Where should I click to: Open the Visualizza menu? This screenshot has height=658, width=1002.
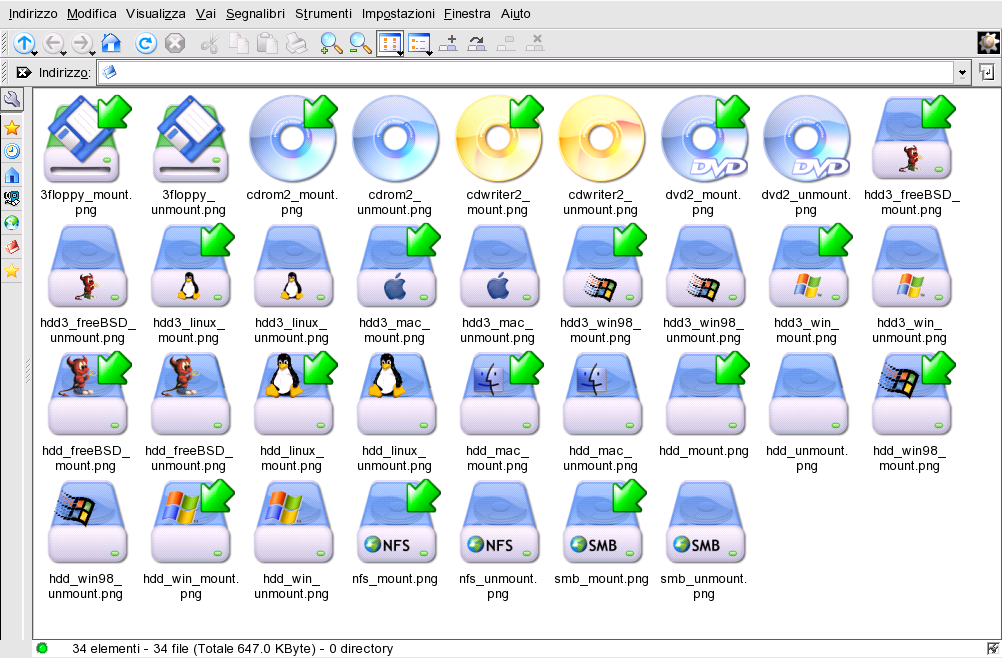tap(155, 13)
